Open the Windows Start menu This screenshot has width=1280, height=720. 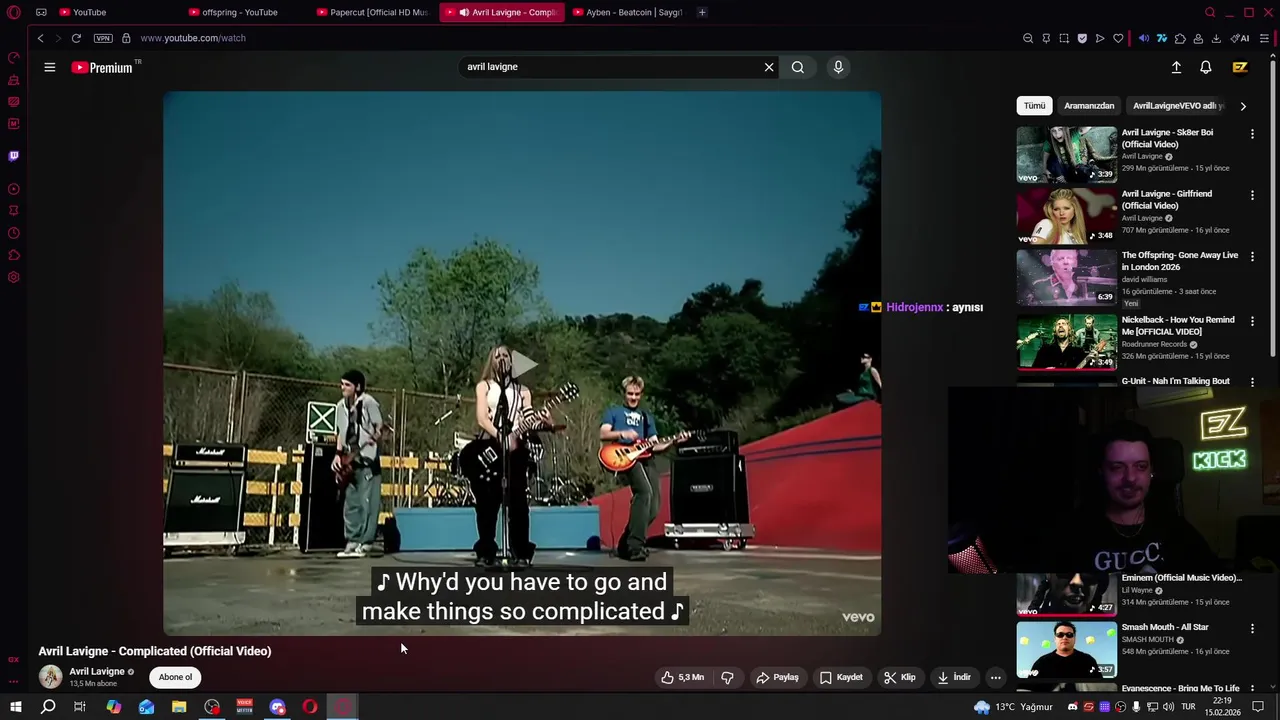[x=15, y=707]
